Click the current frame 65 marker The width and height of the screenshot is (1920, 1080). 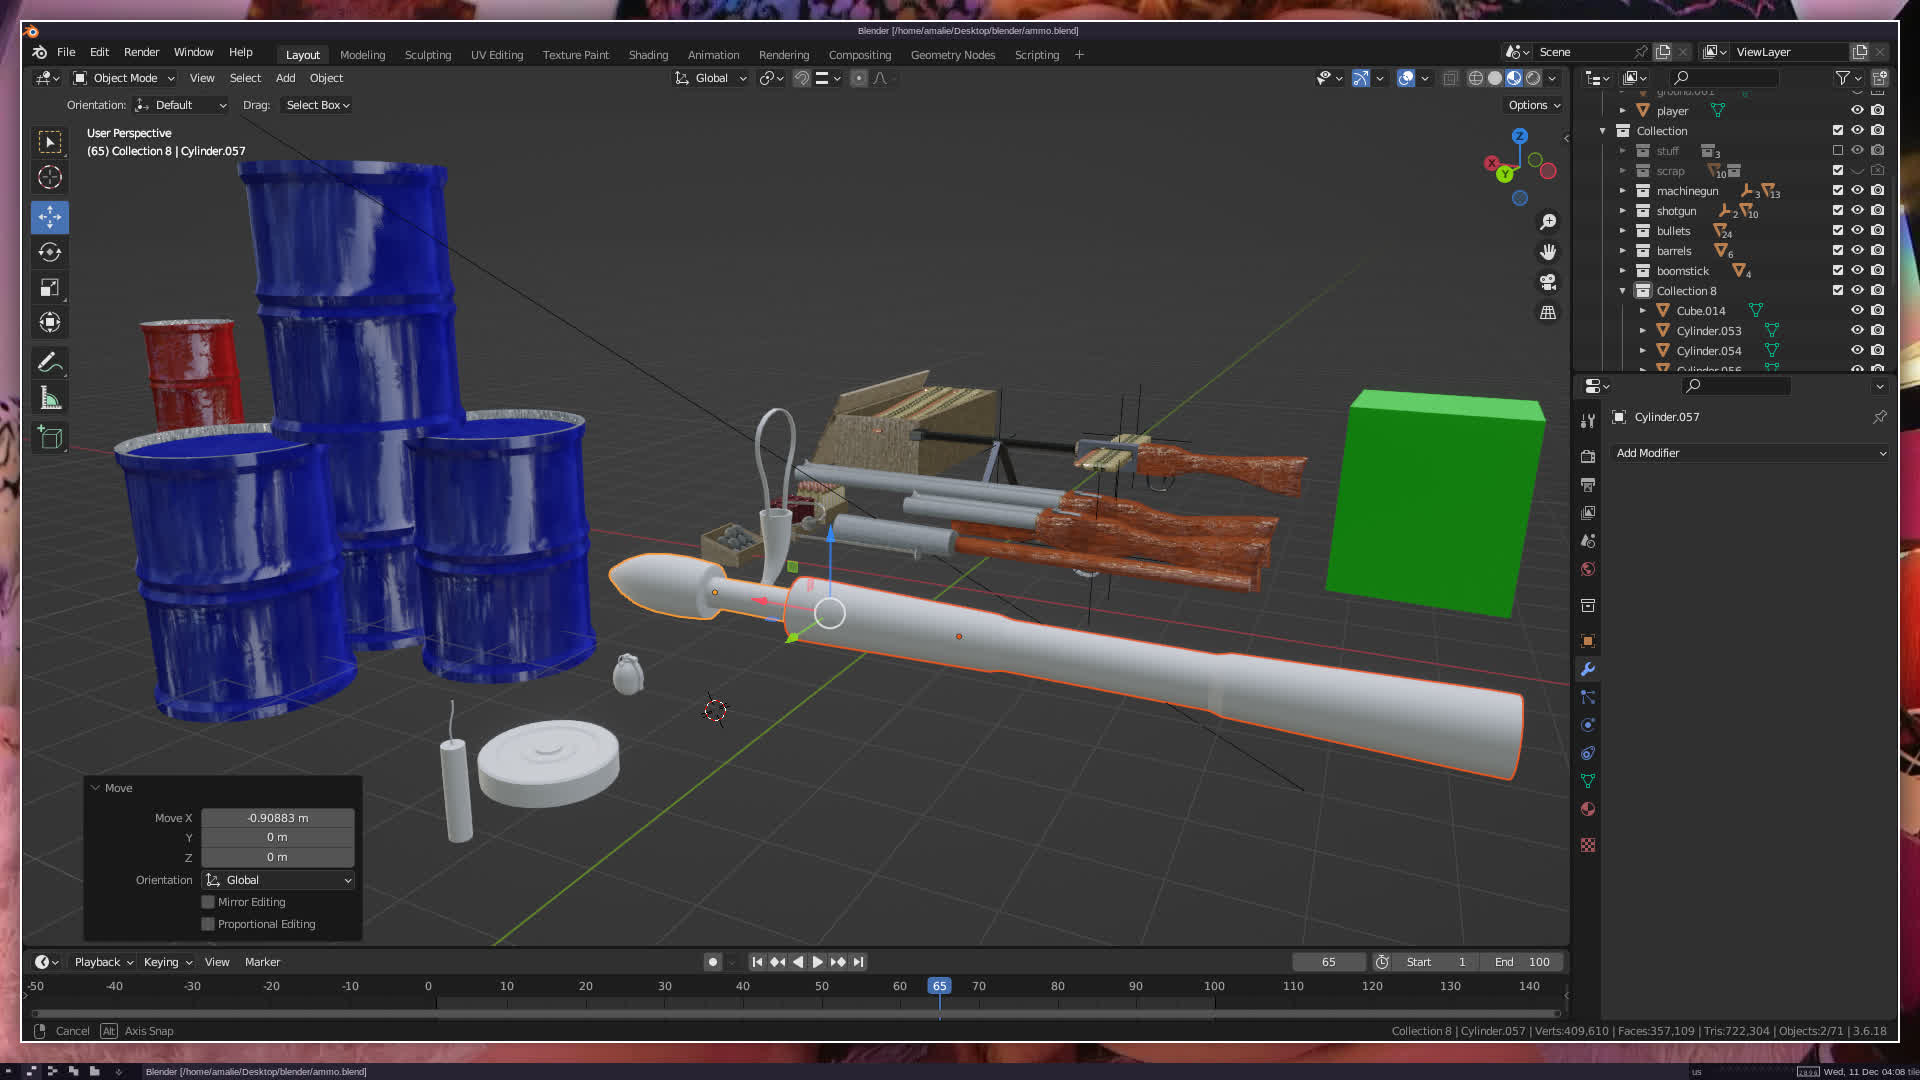point(939,986)
